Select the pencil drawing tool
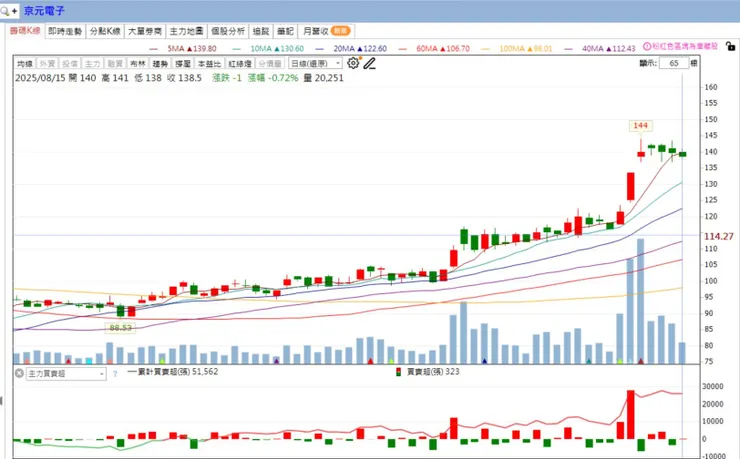 (x=370, y=63)
